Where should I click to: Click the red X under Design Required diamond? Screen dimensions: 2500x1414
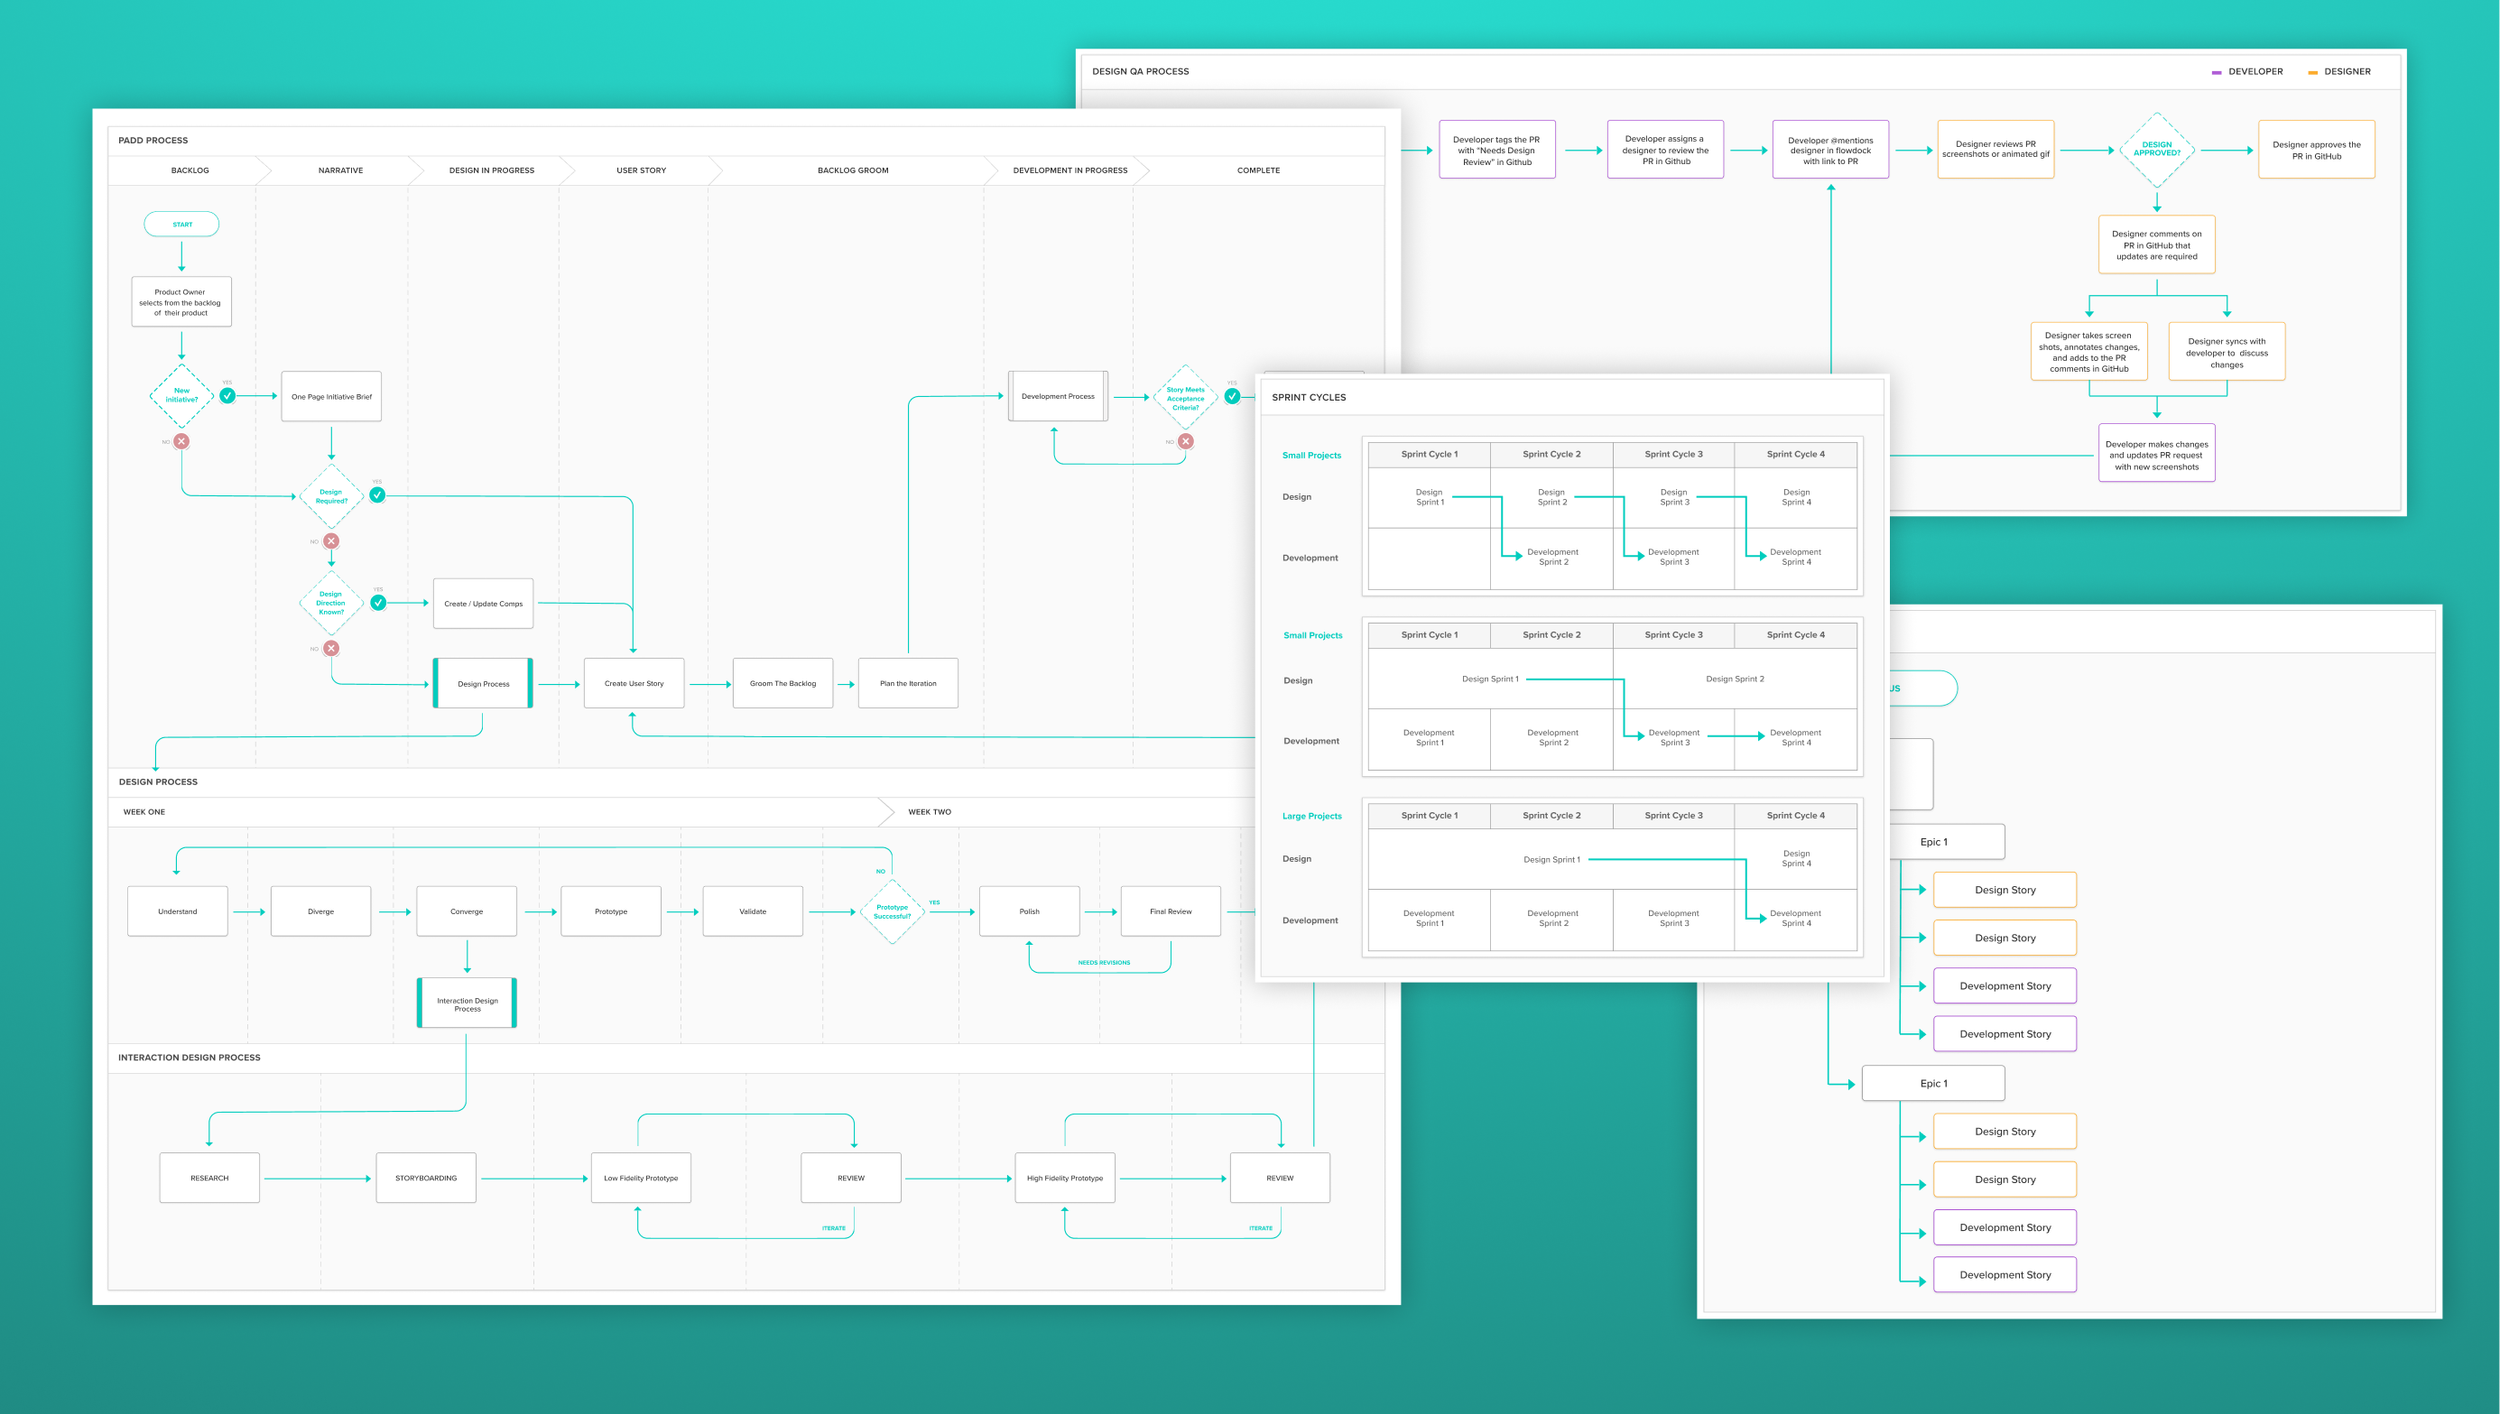tap(331, 540)
